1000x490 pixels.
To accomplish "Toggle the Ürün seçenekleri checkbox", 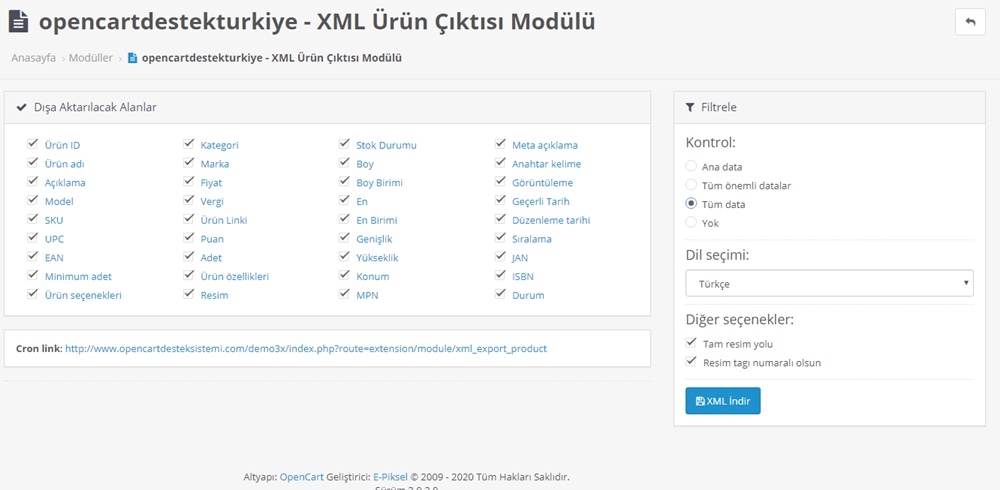I will [32, 294].
